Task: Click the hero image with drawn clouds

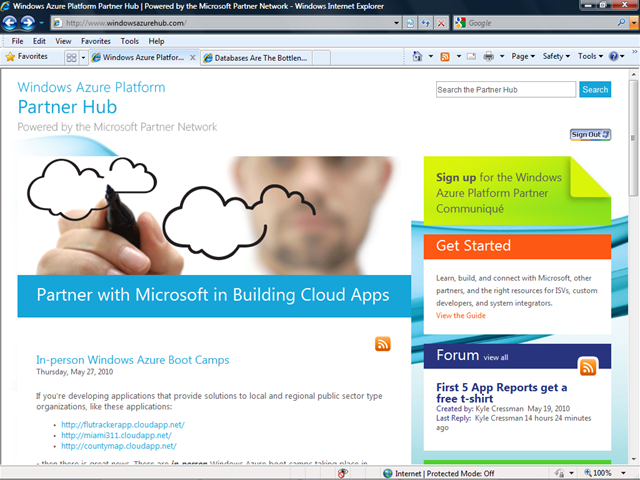Action: coord(214,216)
